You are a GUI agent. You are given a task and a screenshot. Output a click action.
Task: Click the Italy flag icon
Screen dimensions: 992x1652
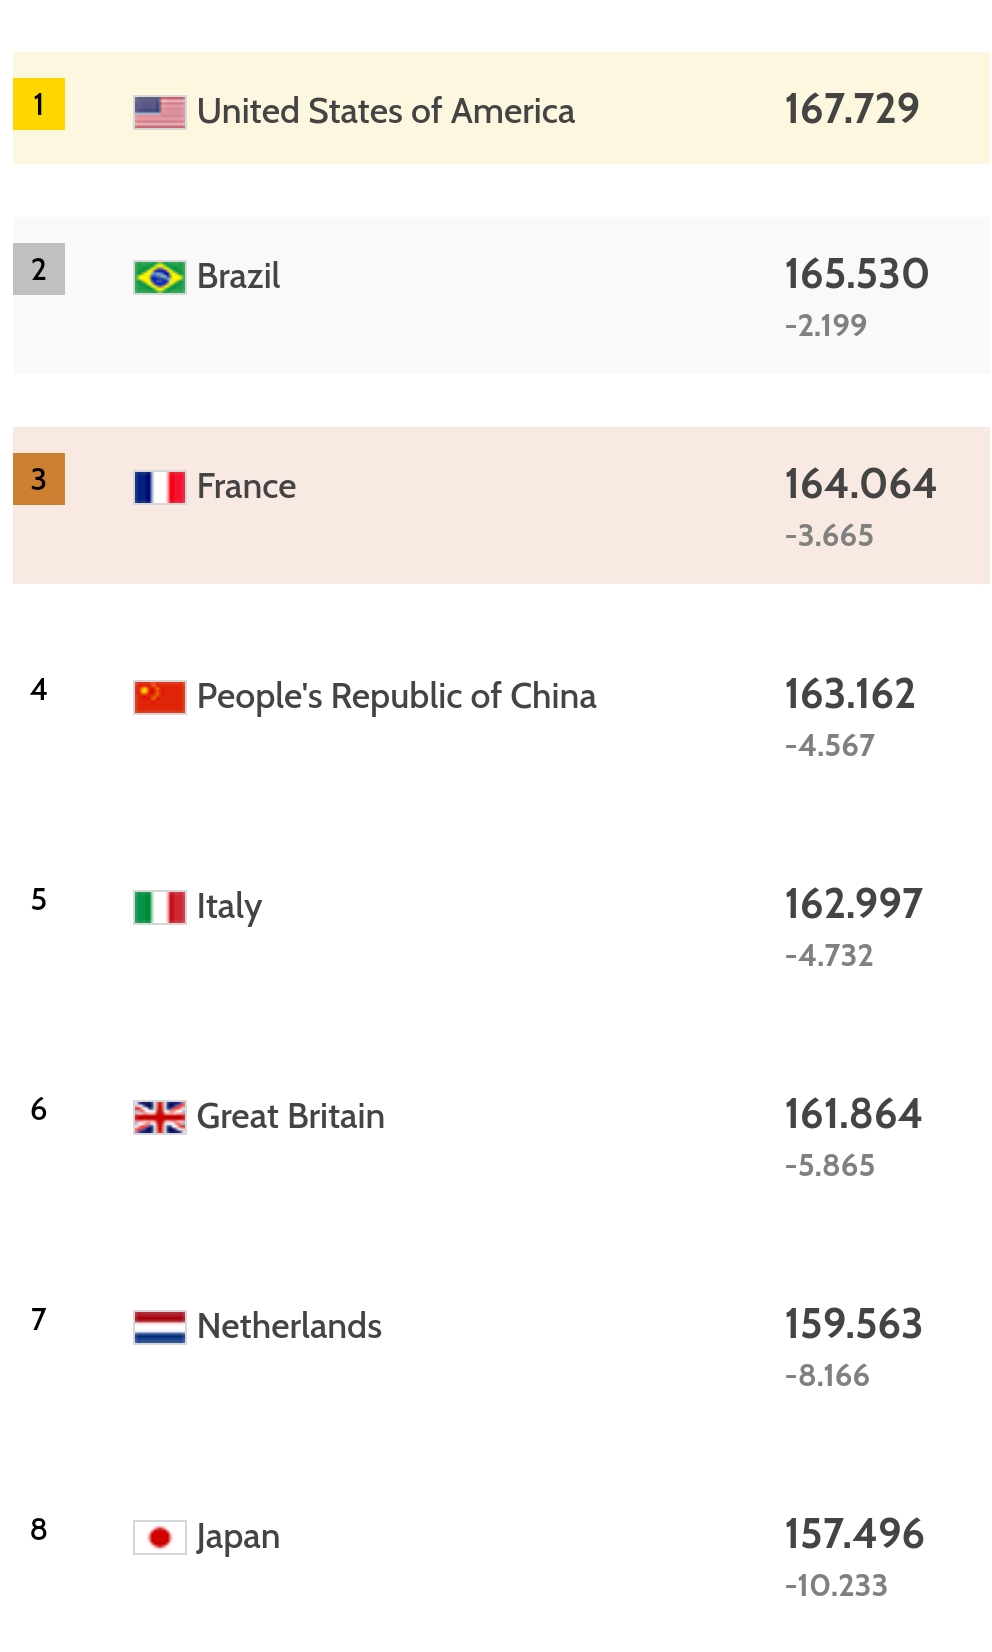(x=160, y=907)
